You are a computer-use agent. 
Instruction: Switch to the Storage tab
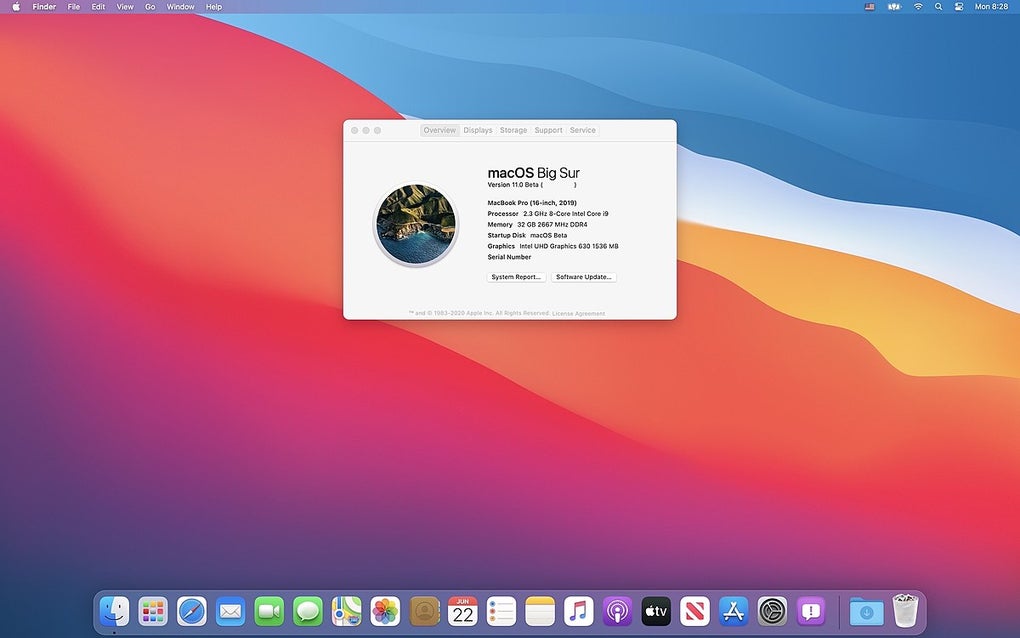click(x=513, y=130)
